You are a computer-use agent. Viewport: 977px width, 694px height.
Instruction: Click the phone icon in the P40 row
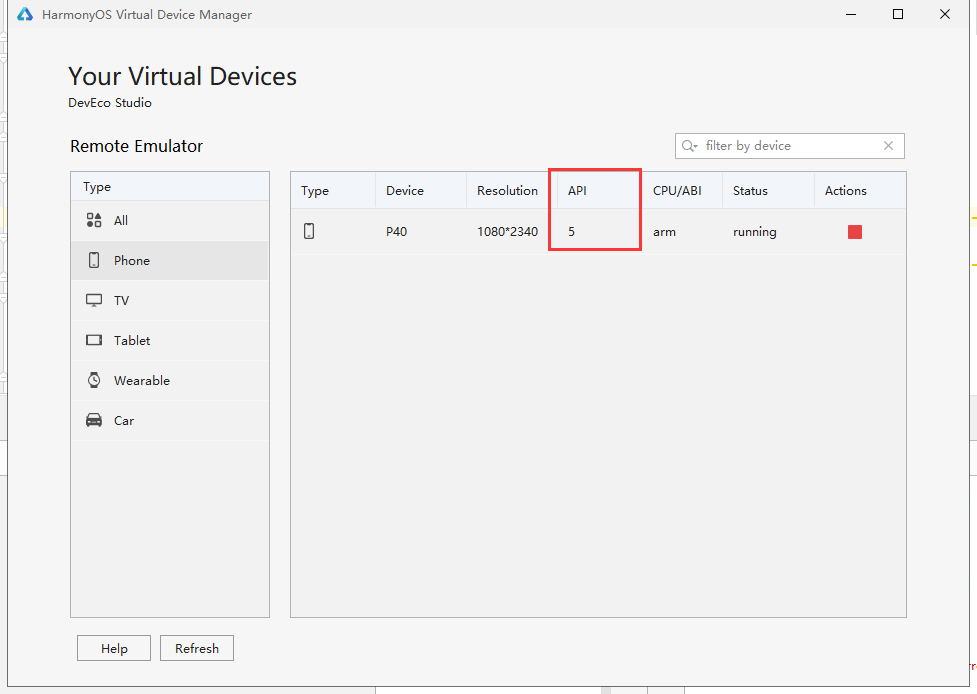(309, 231)
